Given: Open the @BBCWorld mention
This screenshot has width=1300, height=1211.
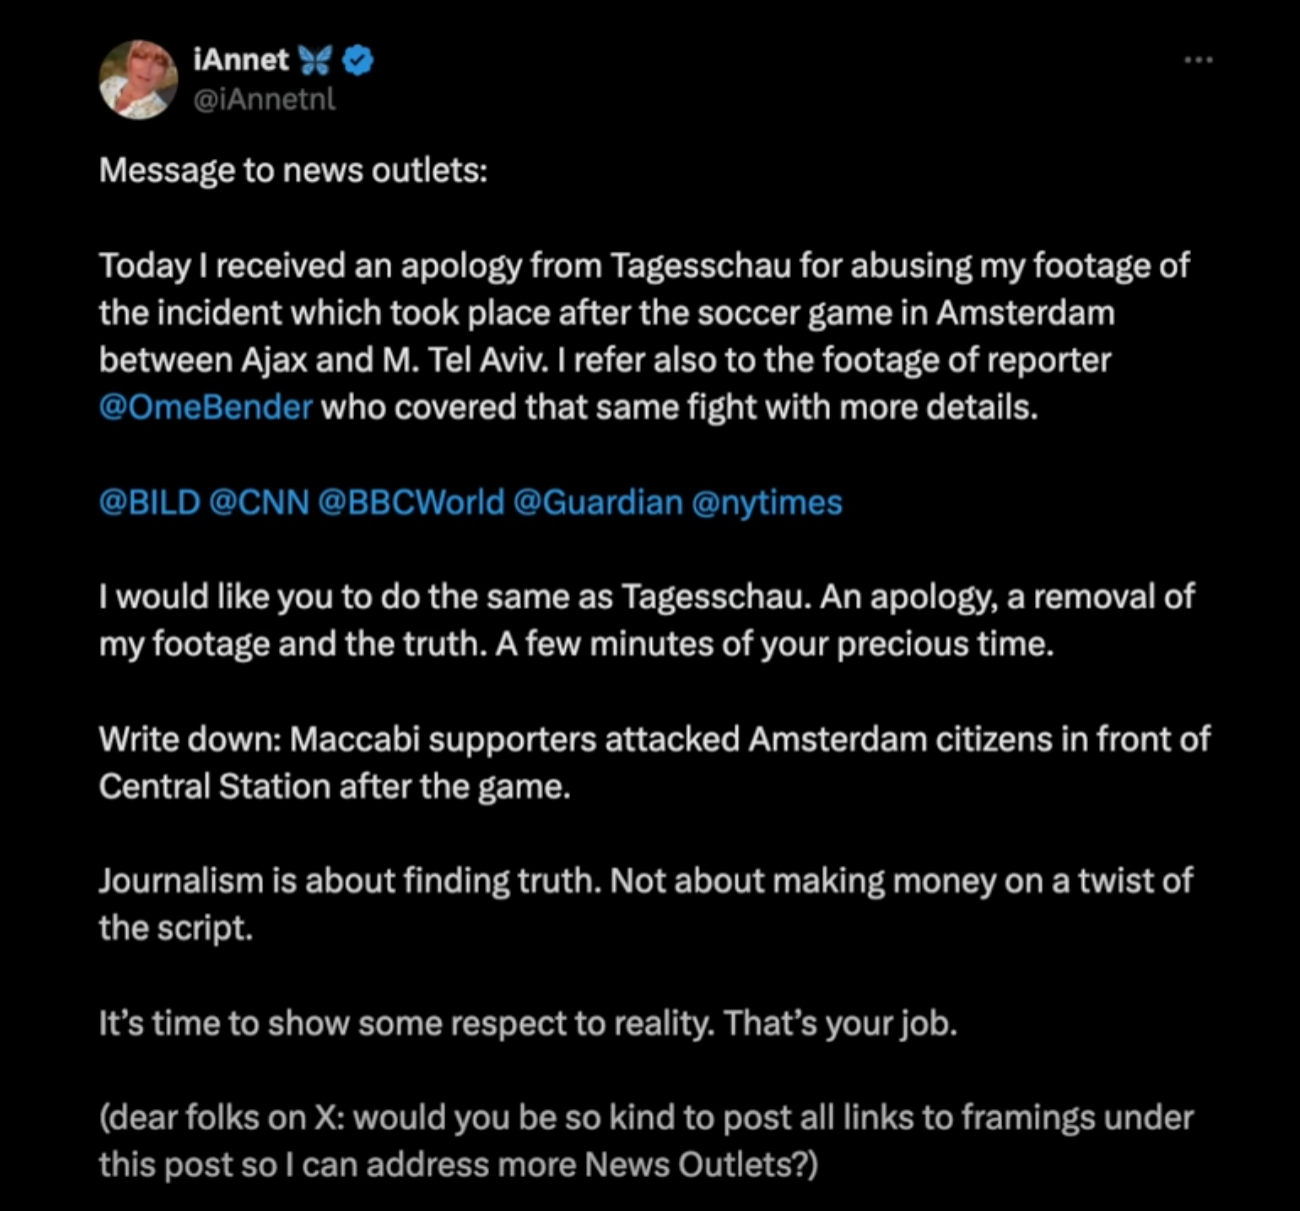Looking at the screenshot, I should tap(411, 502).
